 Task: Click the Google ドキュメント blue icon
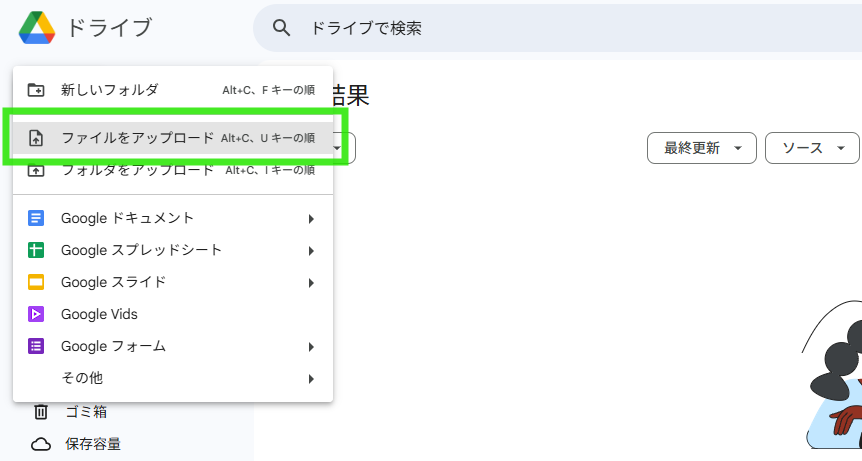pos(36,218)
